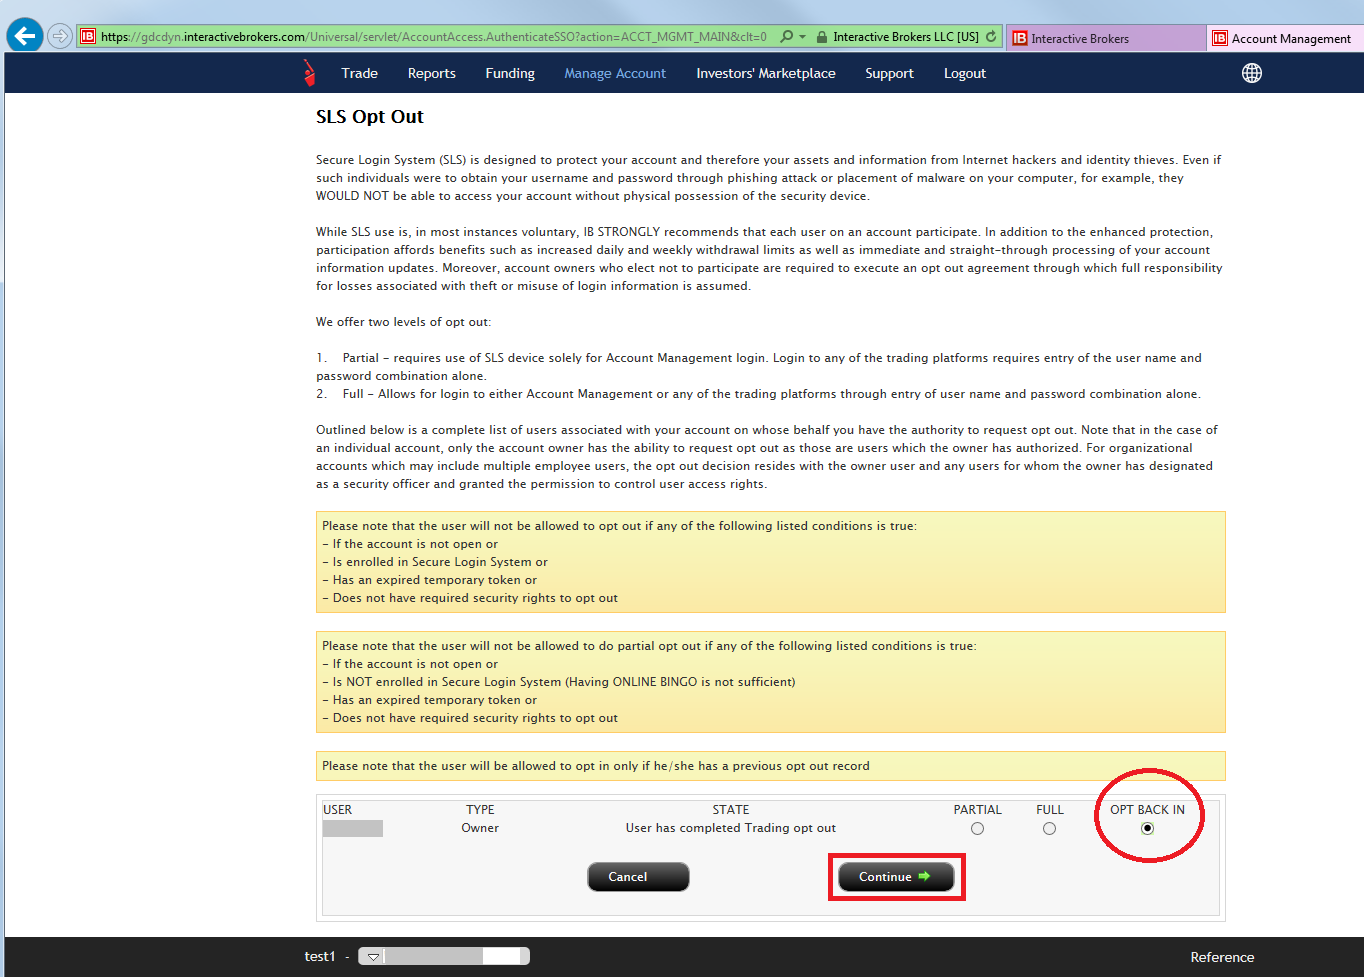Click the refresh icon in address bar
The height and width of the screenshot is (977, 1364).
coord(991,36)
